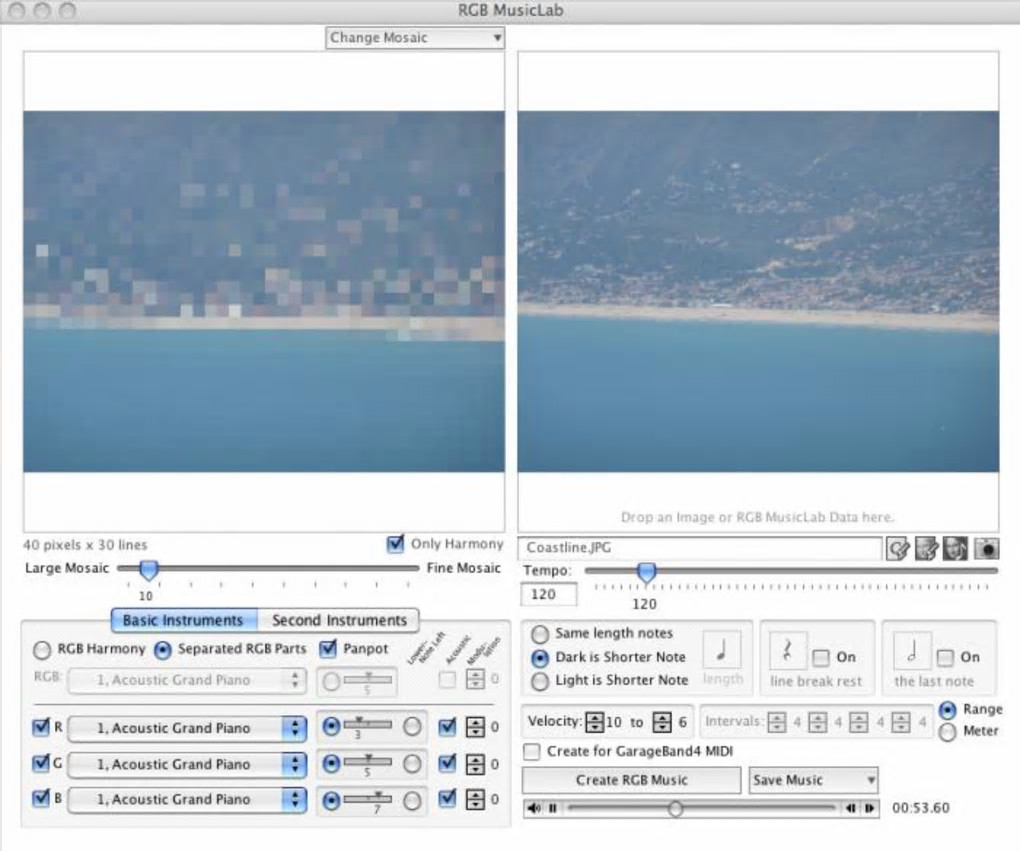Switch to the Basic Instruments tab
1020x851 pixels.
tap(184, 620)
